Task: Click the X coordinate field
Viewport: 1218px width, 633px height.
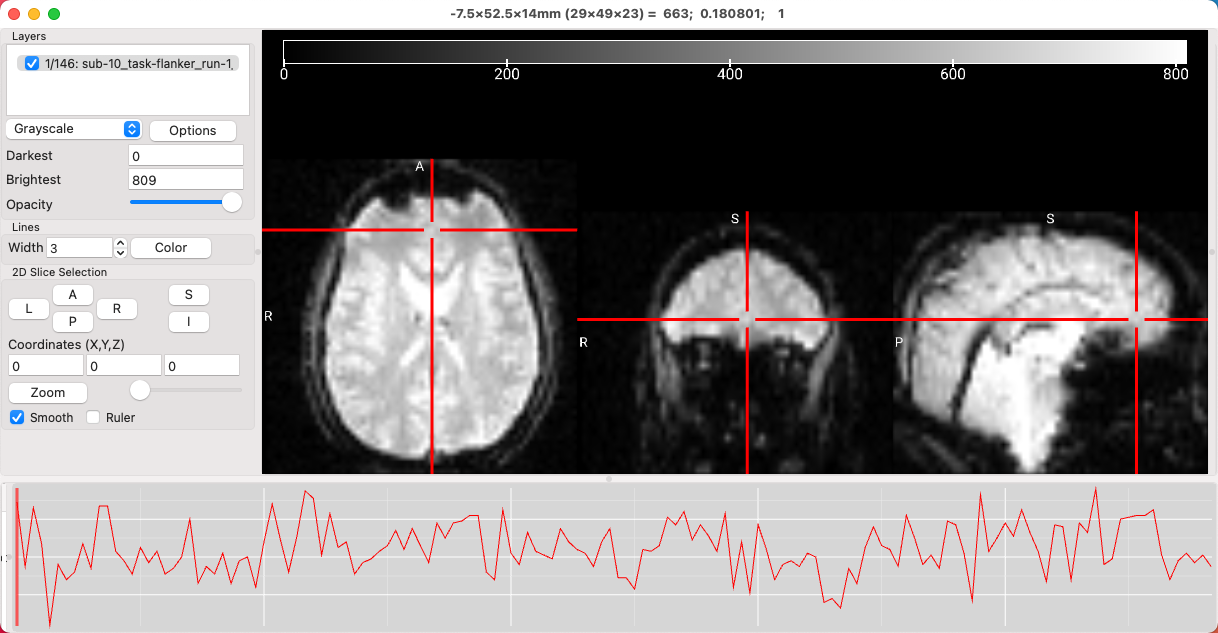Action: [46, 366]
